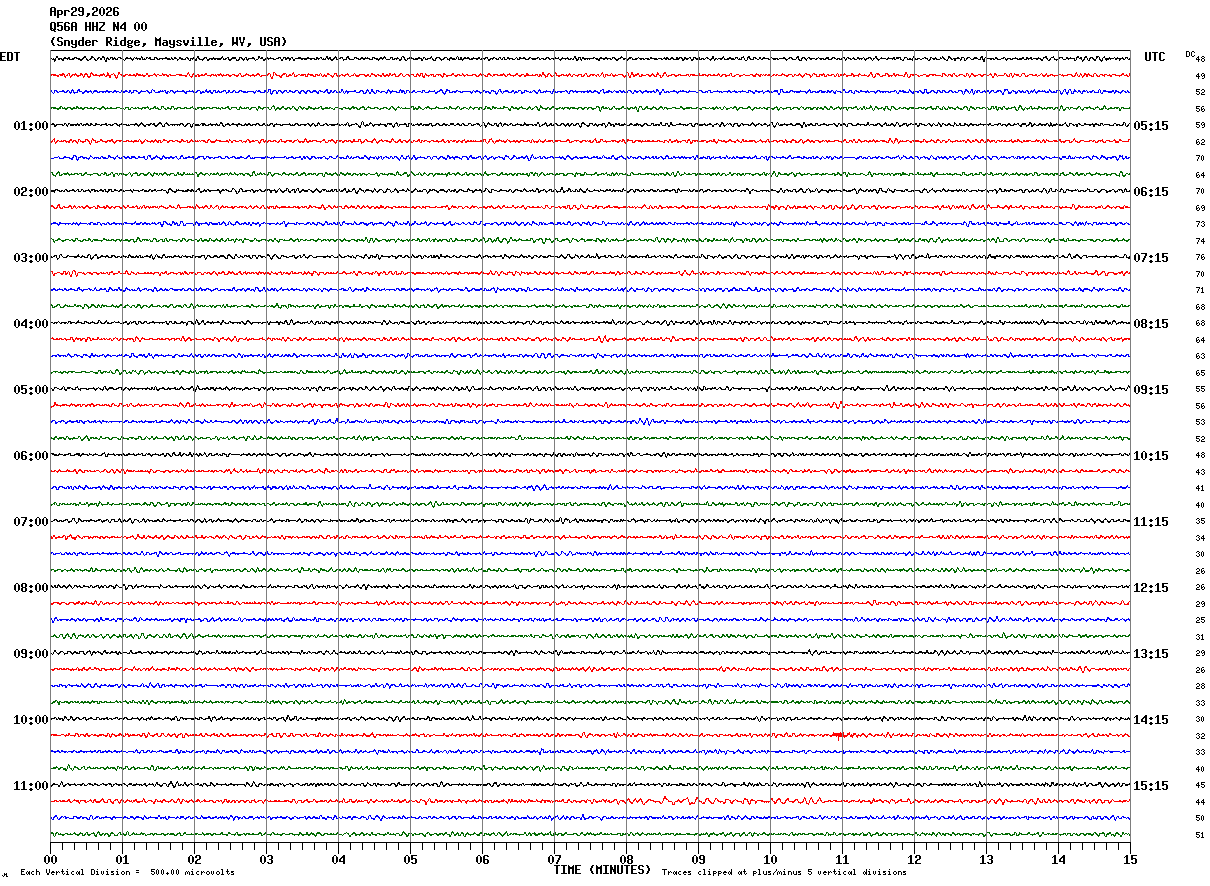
Task: Click the 15:15 UTC time label
Action: tap(1150, 786)
